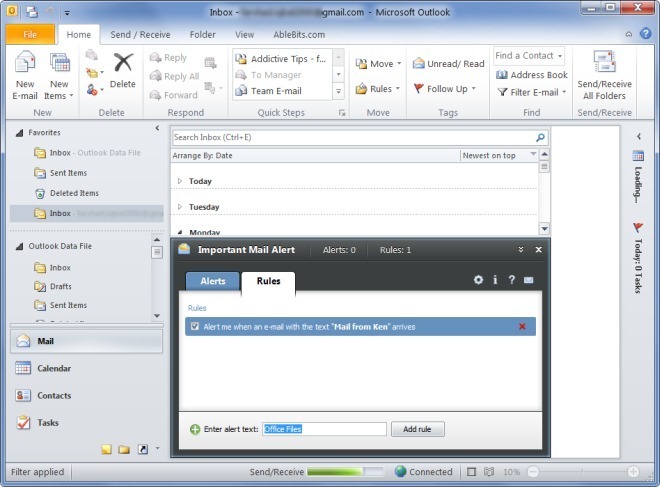This screenshot has height=487, width=660.
Task: Go to Calendar view
Action: pyautogui.click(x=86, y=368)
